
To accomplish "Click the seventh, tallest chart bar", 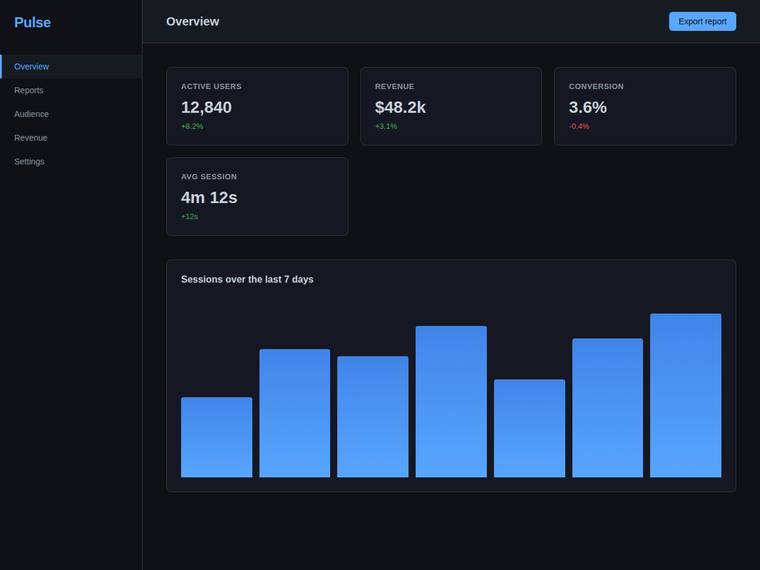I will tap(685, 396).
